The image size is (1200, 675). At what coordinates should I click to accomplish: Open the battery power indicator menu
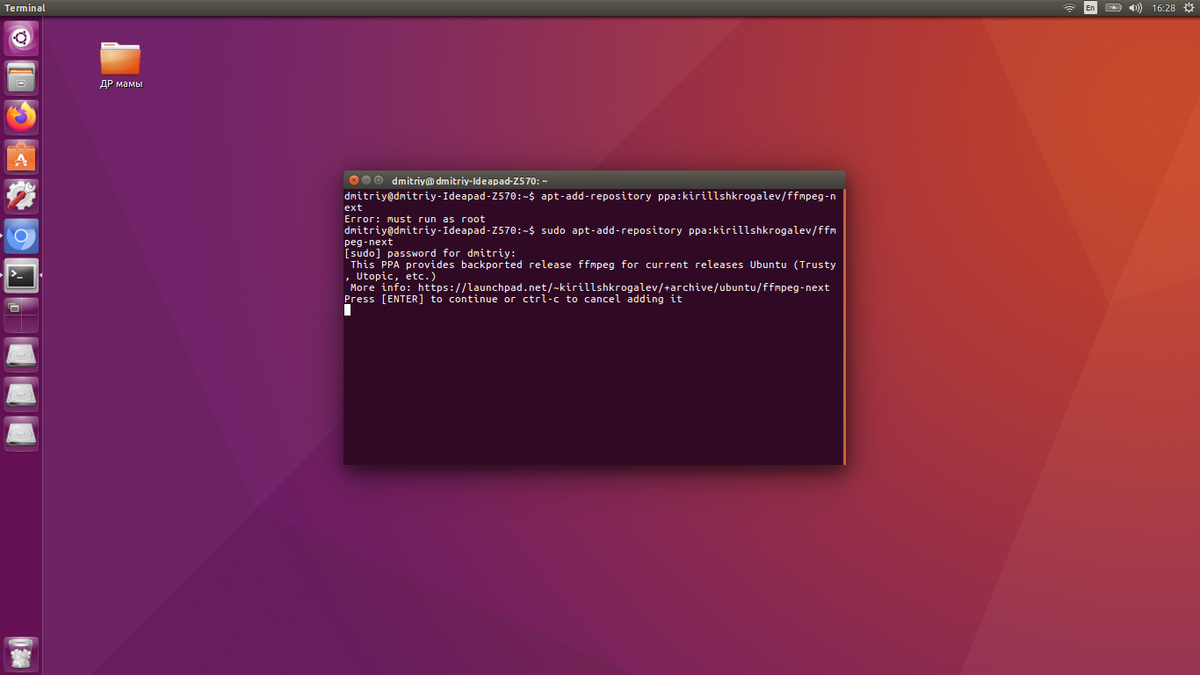point(1112,7)
